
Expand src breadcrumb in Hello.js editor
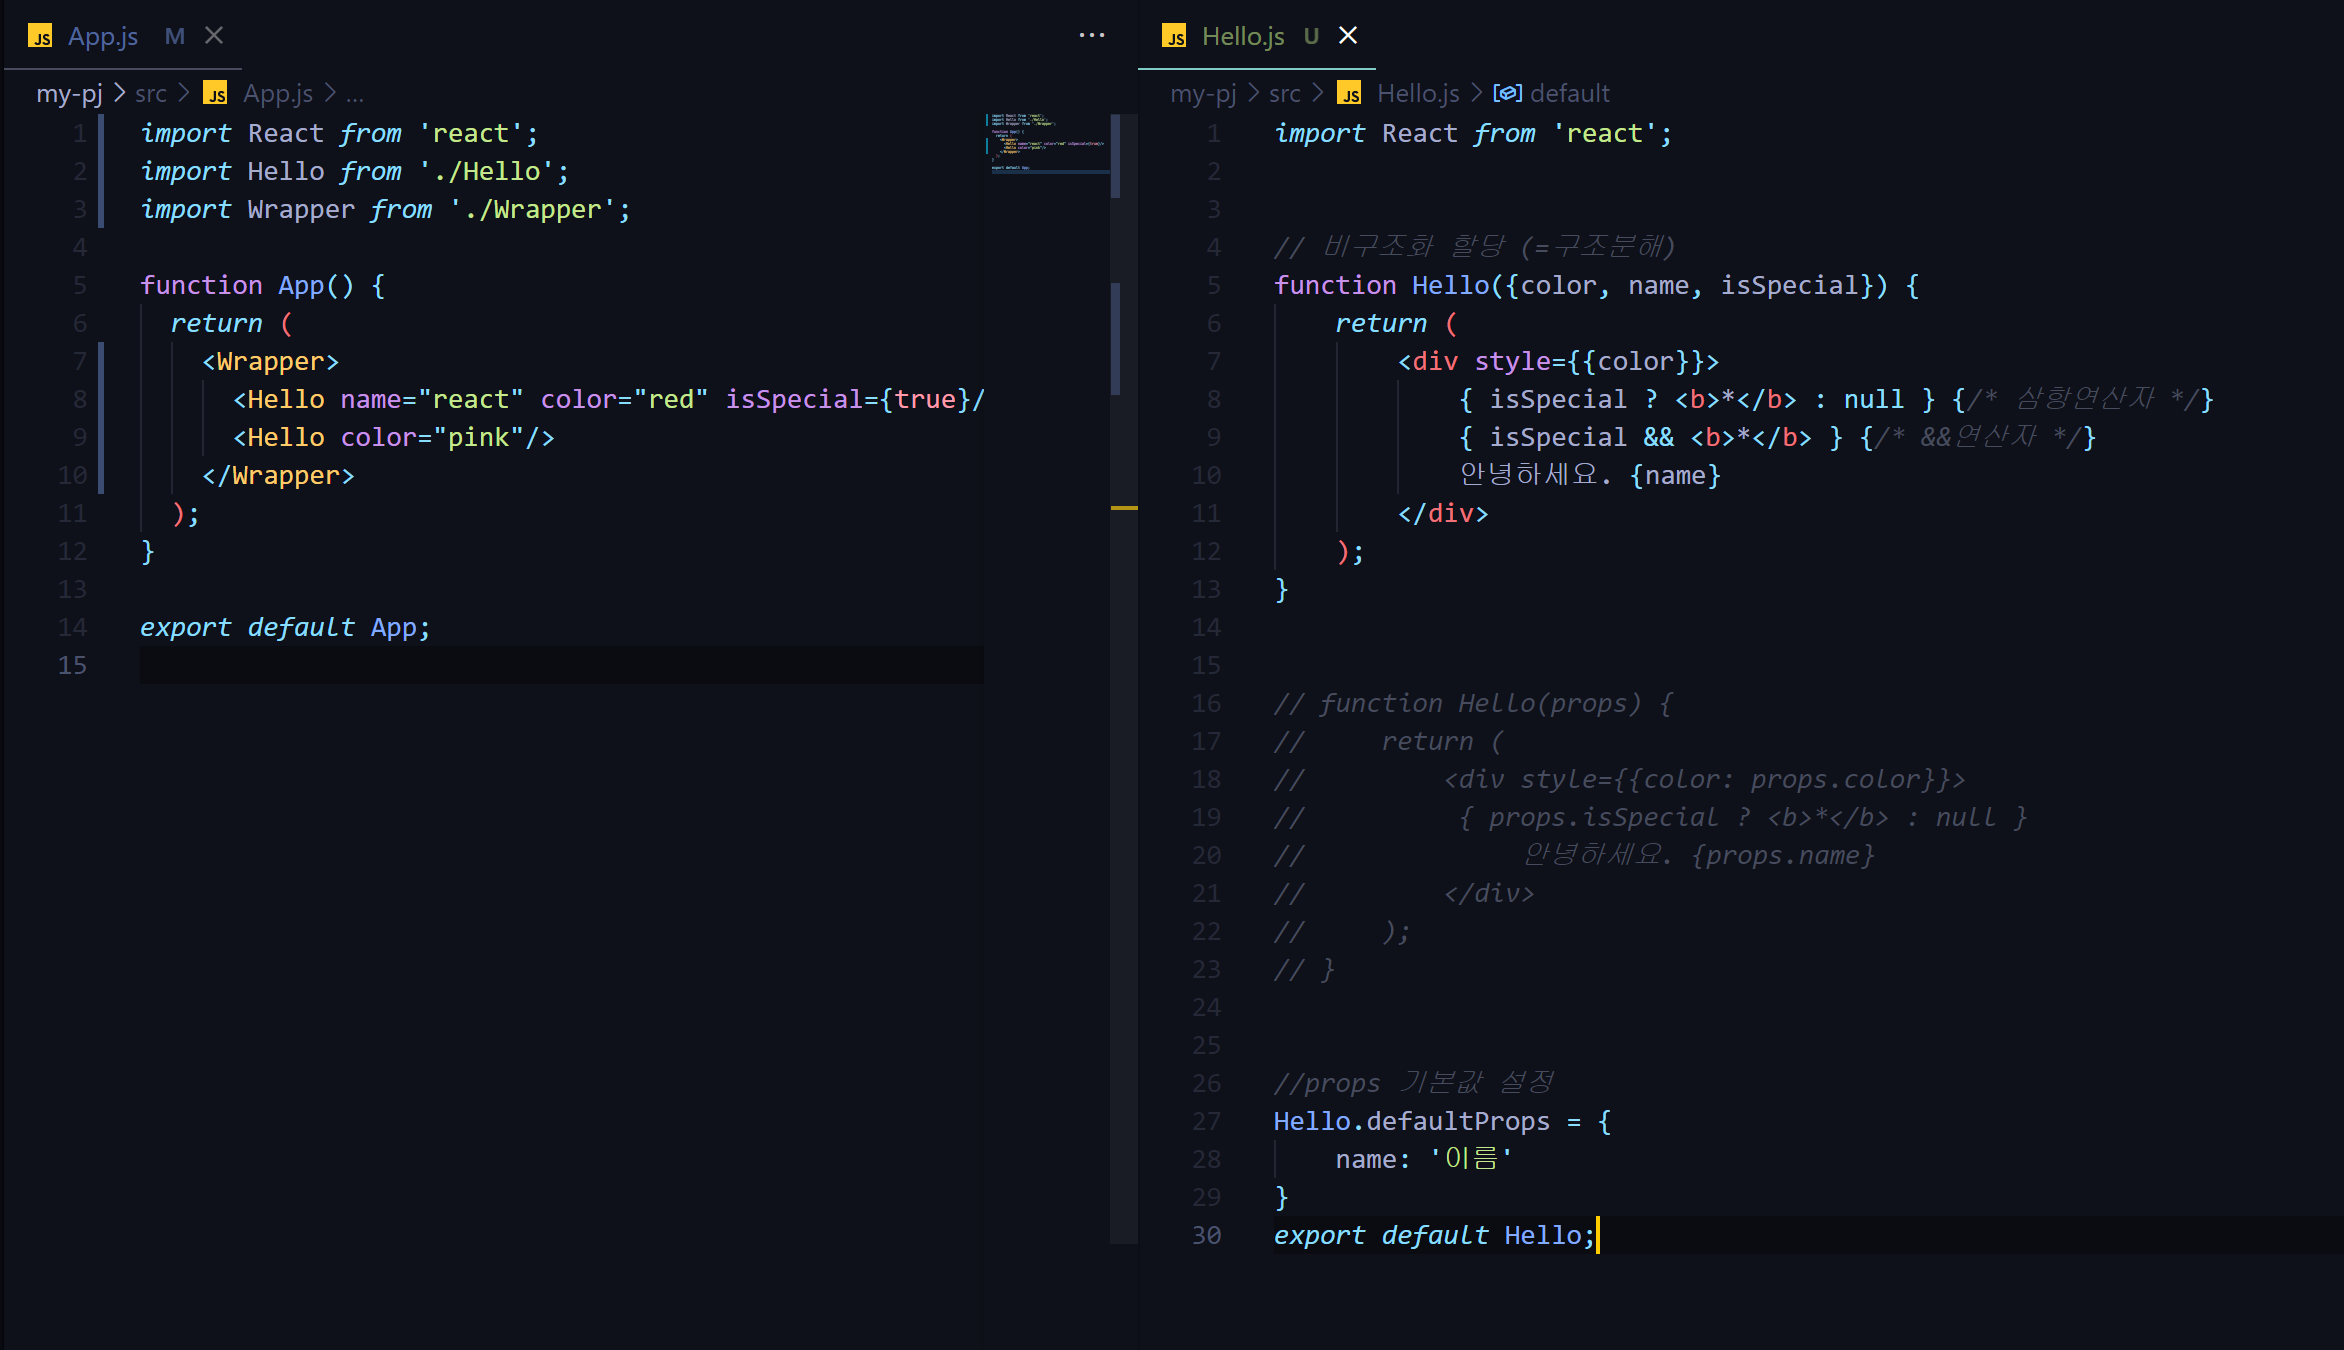(x=1285, y=93)
